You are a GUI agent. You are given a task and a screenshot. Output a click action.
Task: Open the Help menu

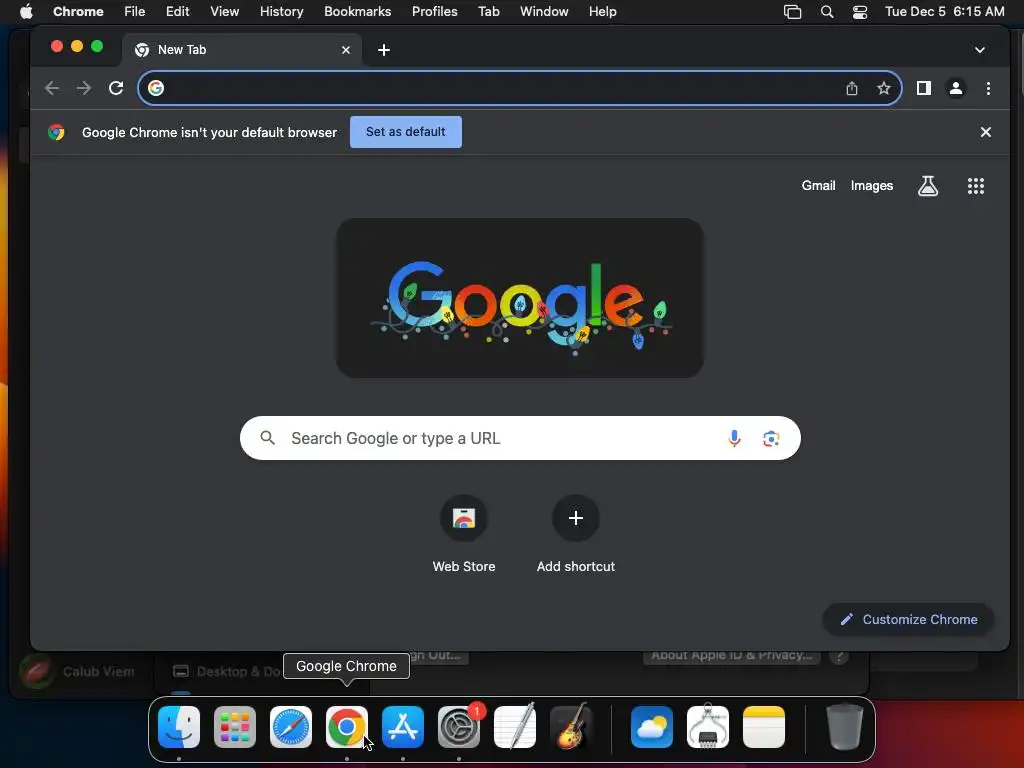pos(602,12)
